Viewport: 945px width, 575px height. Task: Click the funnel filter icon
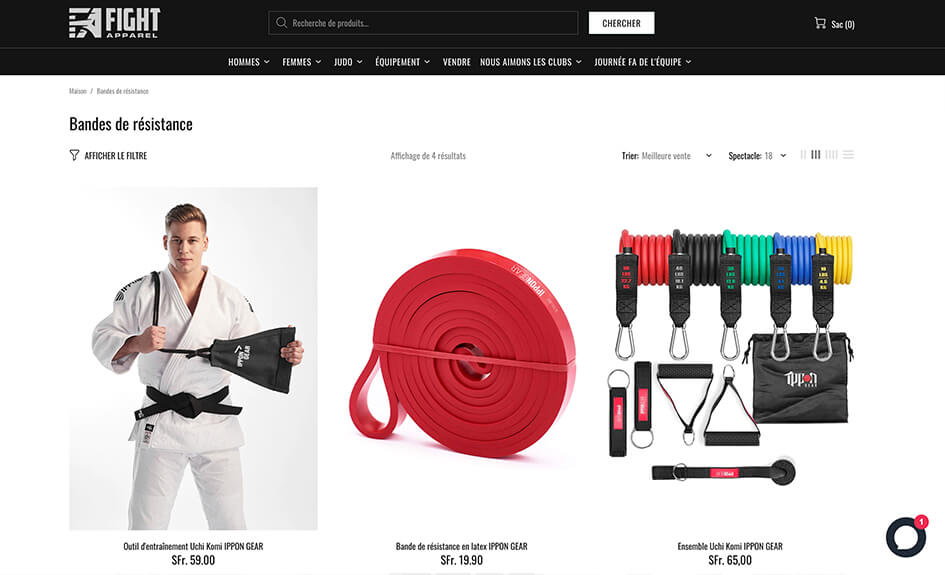[74, 155]
